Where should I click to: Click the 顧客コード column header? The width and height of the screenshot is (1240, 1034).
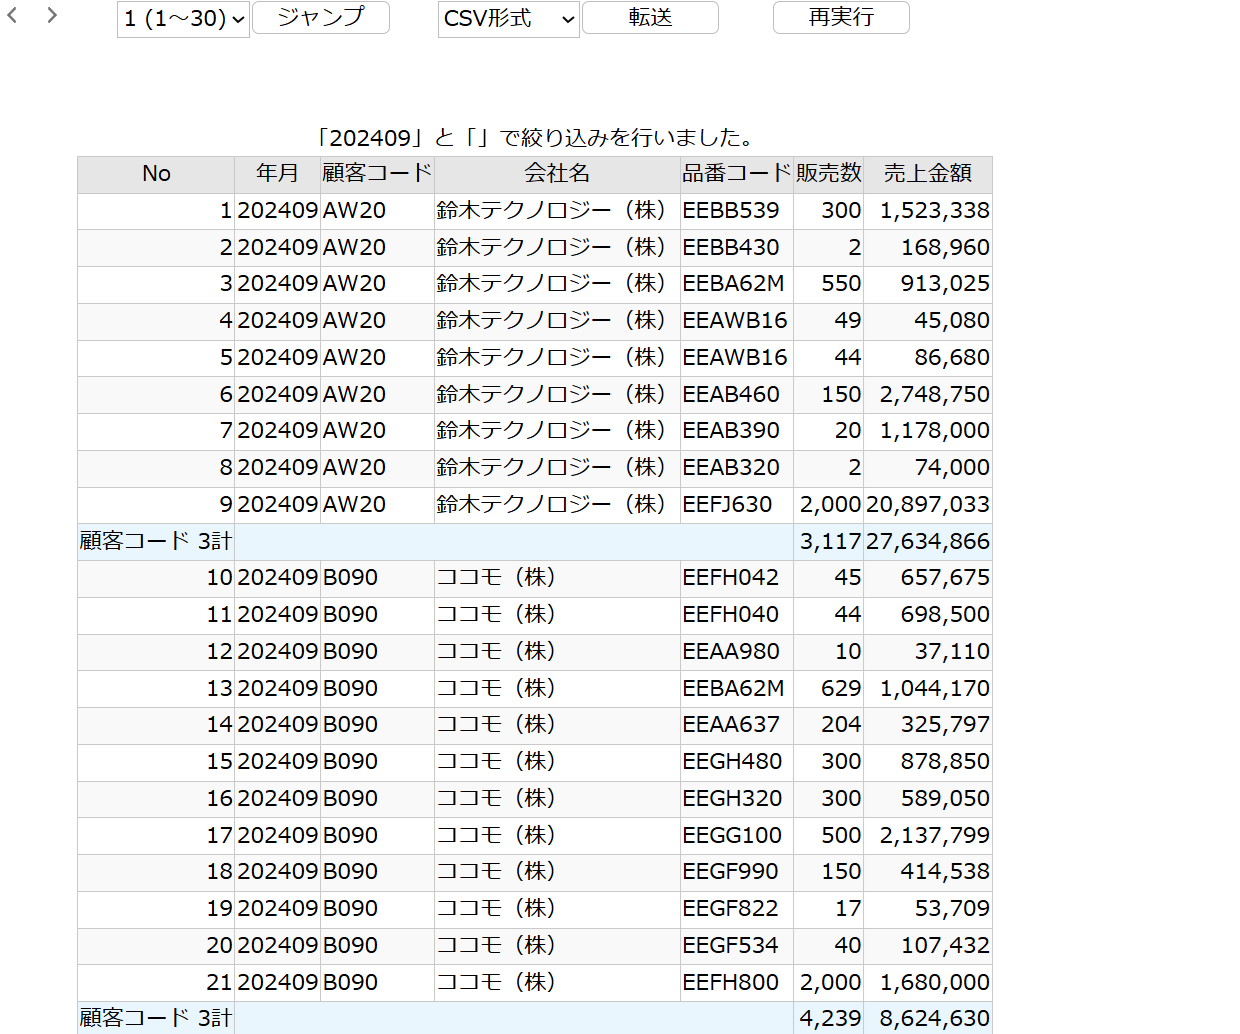(376, 173)
